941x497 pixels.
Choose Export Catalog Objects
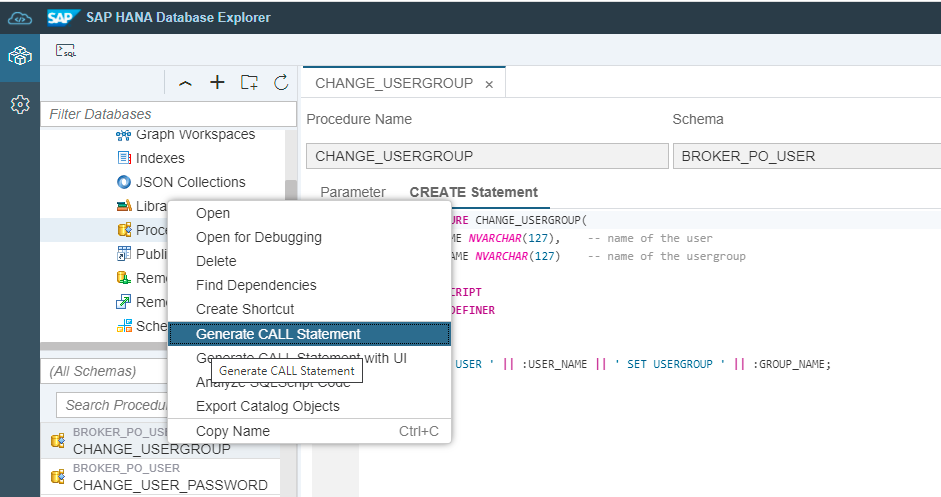[309, 406]
